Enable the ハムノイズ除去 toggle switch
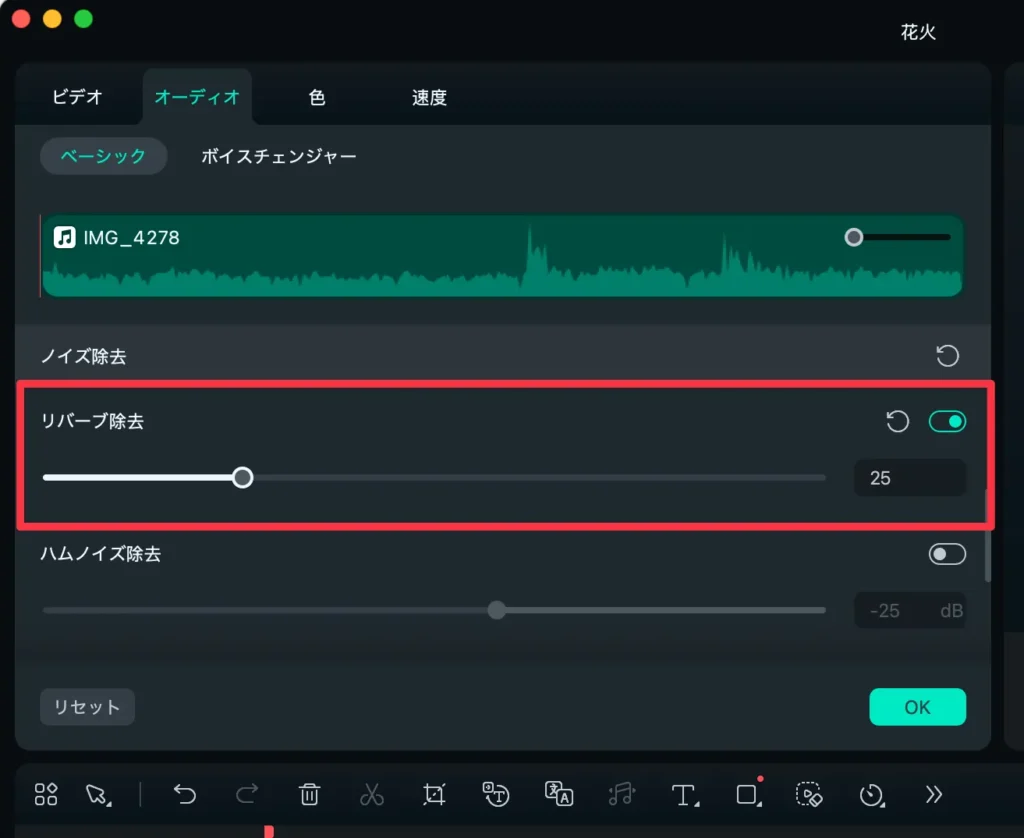Image resolution: width=1024 pixels, height=838 pixels. pyautogui.click(x=947, y=554)
